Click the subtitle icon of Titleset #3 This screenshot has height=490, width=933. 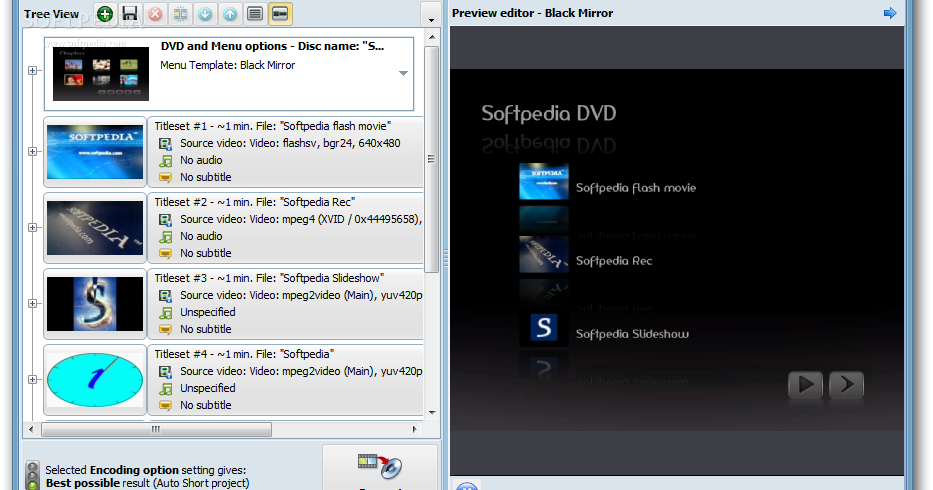(x=165, y=329)
